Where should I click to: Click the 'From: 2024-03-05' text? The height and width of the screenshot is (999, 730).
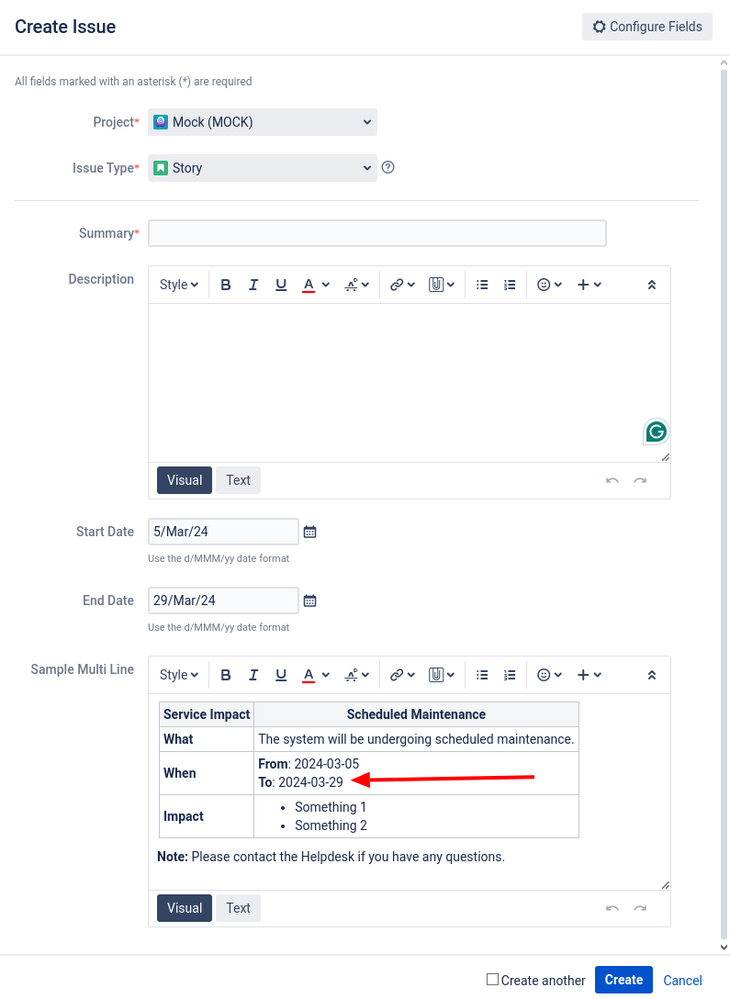point(308,764)
